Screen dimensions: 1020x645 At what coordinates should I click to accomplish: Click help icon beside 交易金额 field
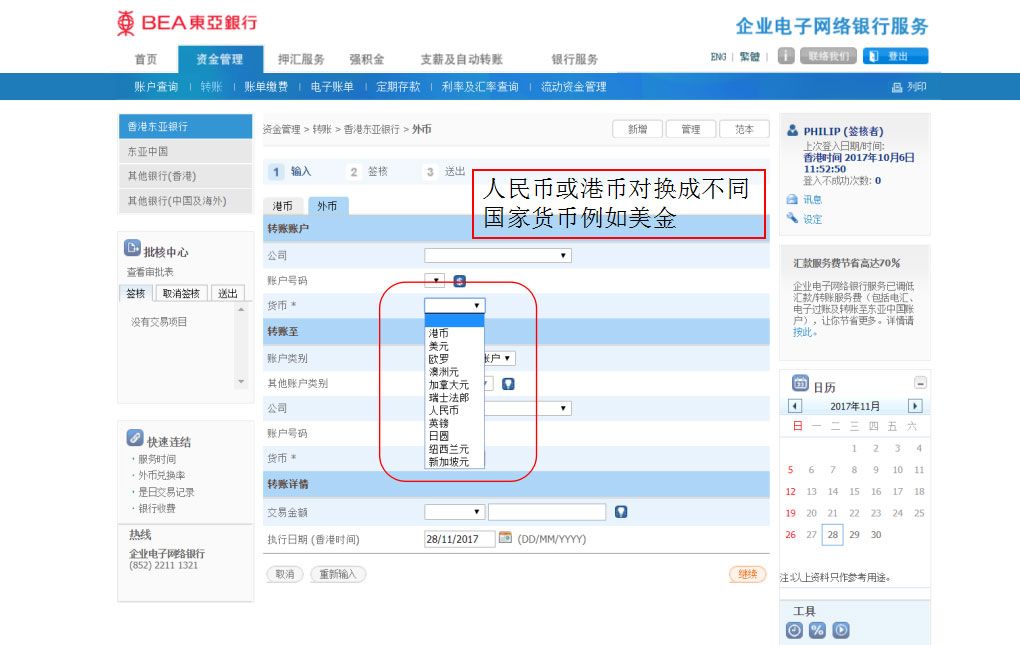coord(621,512)
